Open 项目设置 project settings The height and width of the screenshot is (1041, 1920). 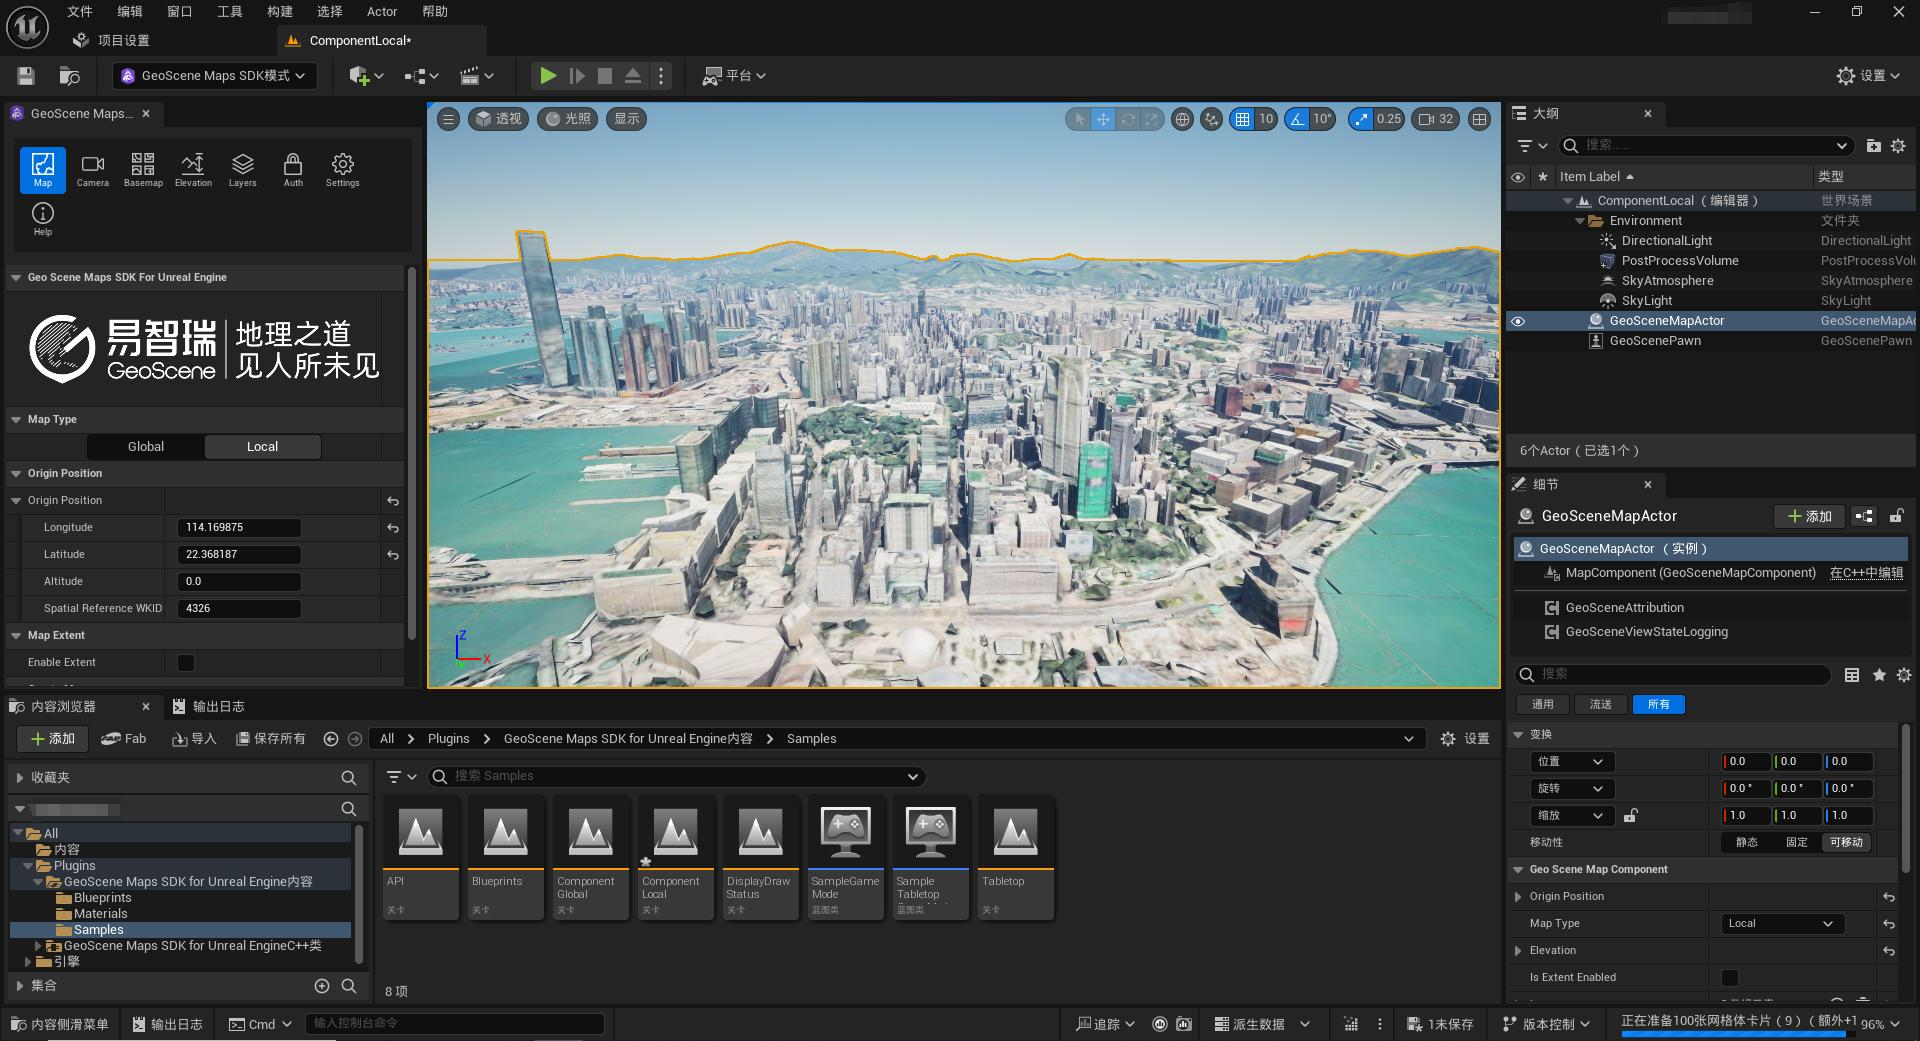(111, 41)
